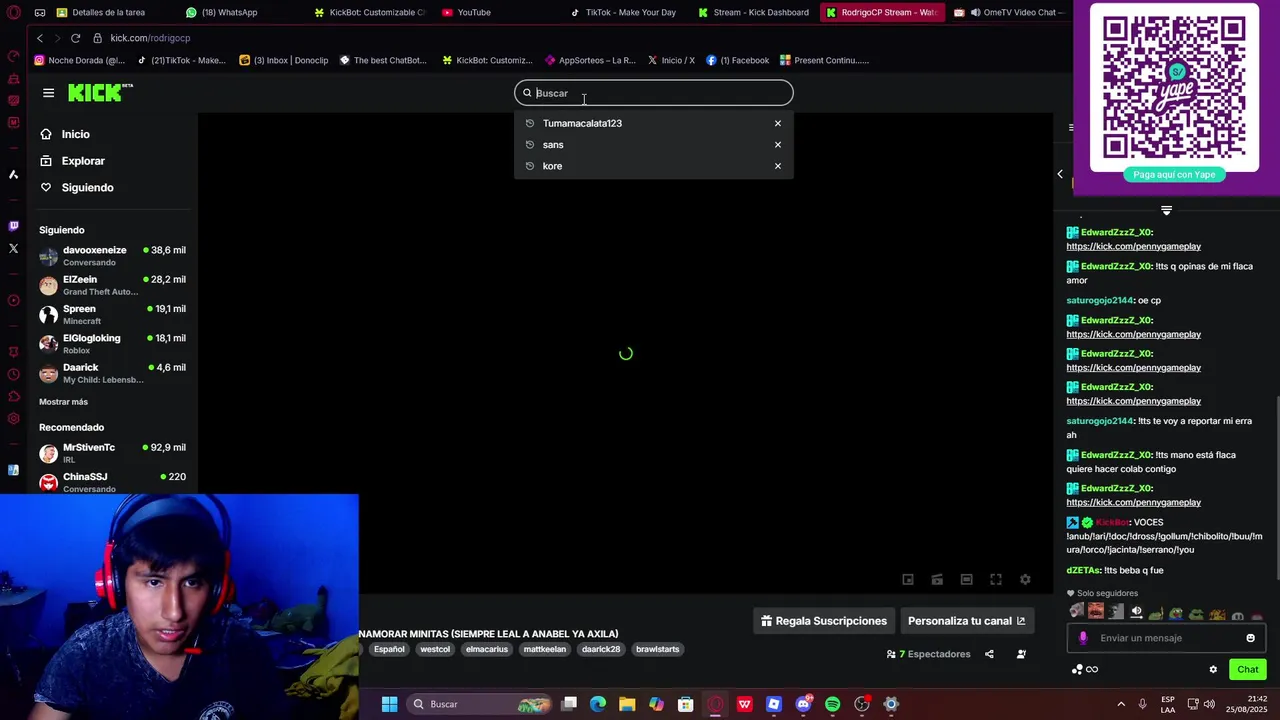Switch to the YouTube browser tab

[466, 12]
